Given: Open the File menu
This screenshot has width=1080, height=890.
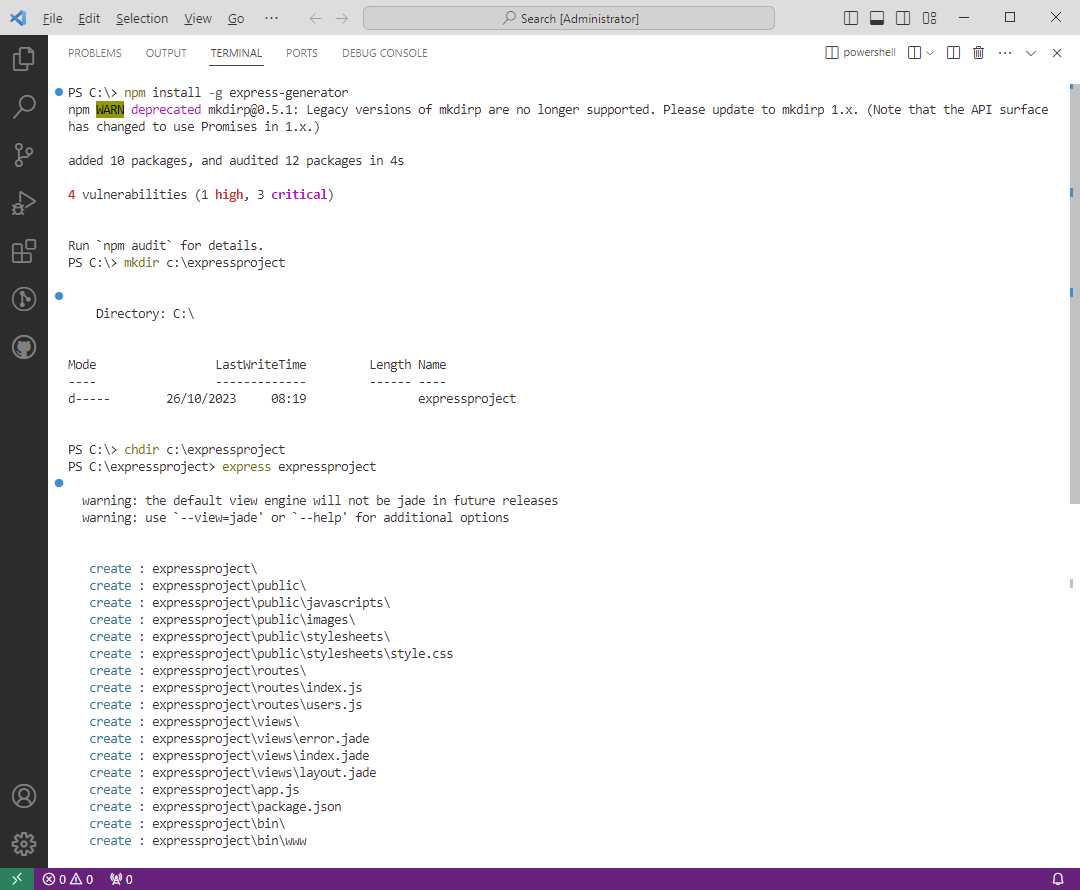Looking at the screenshot, I should pyautogui.click(x=52, y=19).
